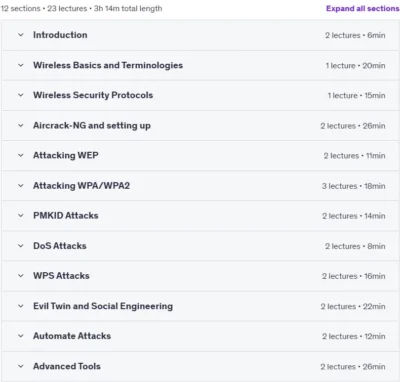Image resolution: width=400 pixels, height=382 pixels.
Task: Click chevron icon beside Attacking WPA/WPA2
Action: 21,186
